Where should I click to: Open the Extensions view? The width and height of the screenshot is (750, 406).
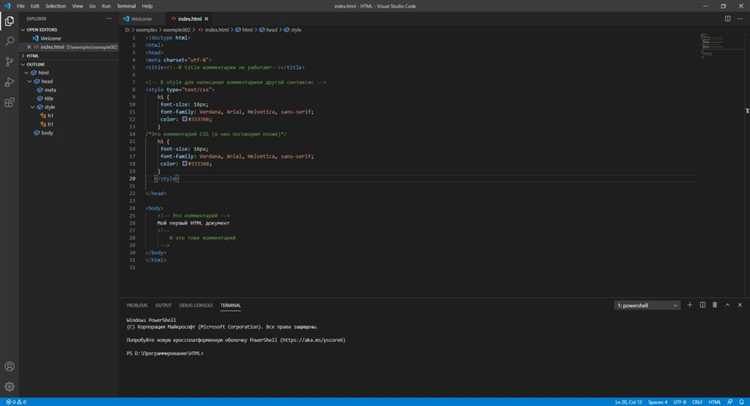coord(9,102)
